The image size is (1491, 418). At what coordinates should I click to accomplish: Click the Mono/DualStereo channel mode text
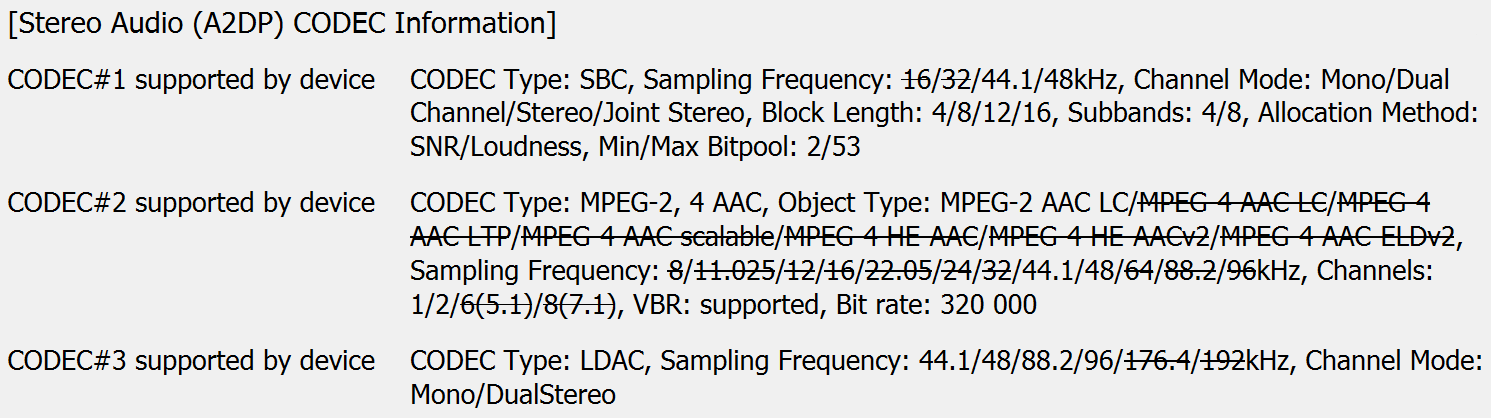click(x=513, y=395)
